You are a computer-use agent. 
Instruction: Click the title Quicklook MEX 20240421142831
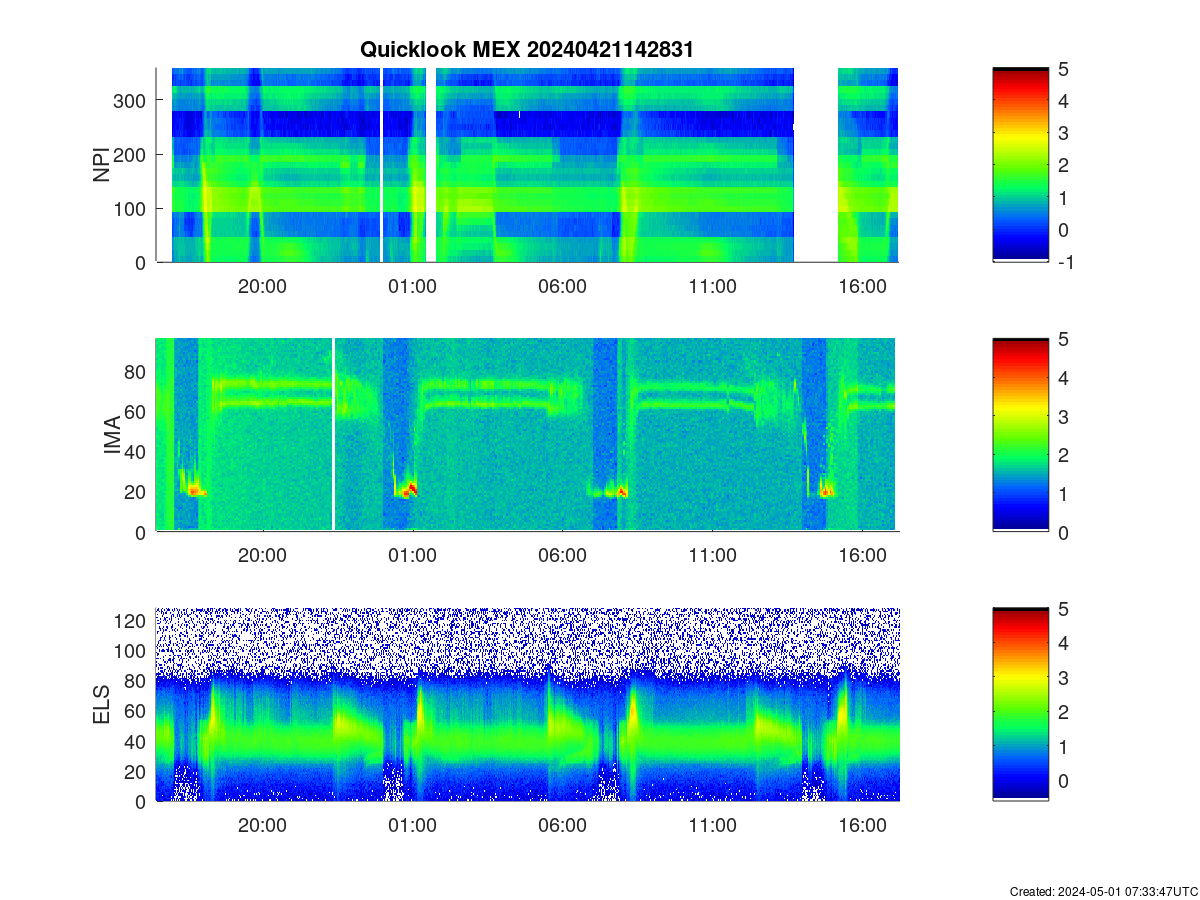coord(526,49)
